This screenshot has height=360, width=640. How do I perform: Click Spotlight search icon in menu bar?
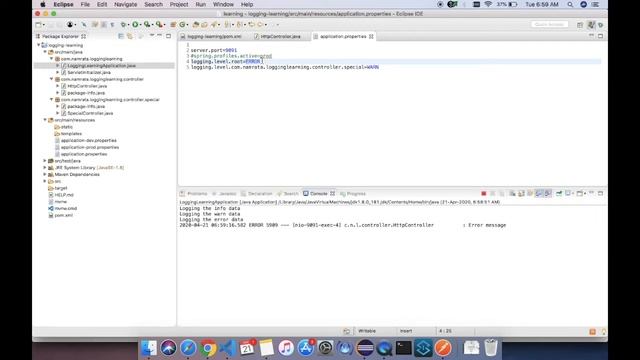[570, 4]
